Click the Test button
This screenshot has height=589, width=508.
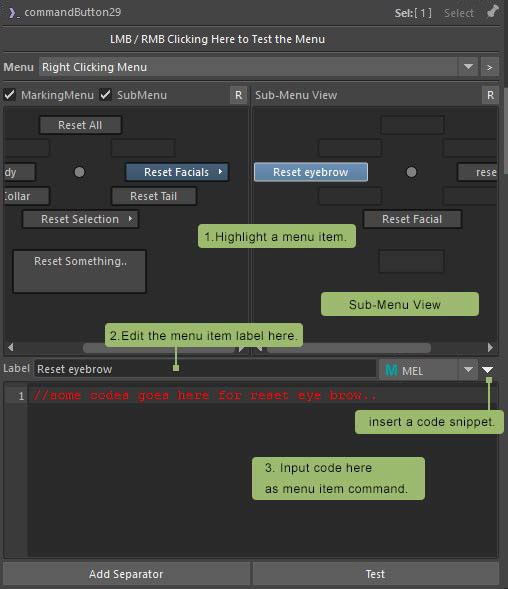click(x=375, y=574)
